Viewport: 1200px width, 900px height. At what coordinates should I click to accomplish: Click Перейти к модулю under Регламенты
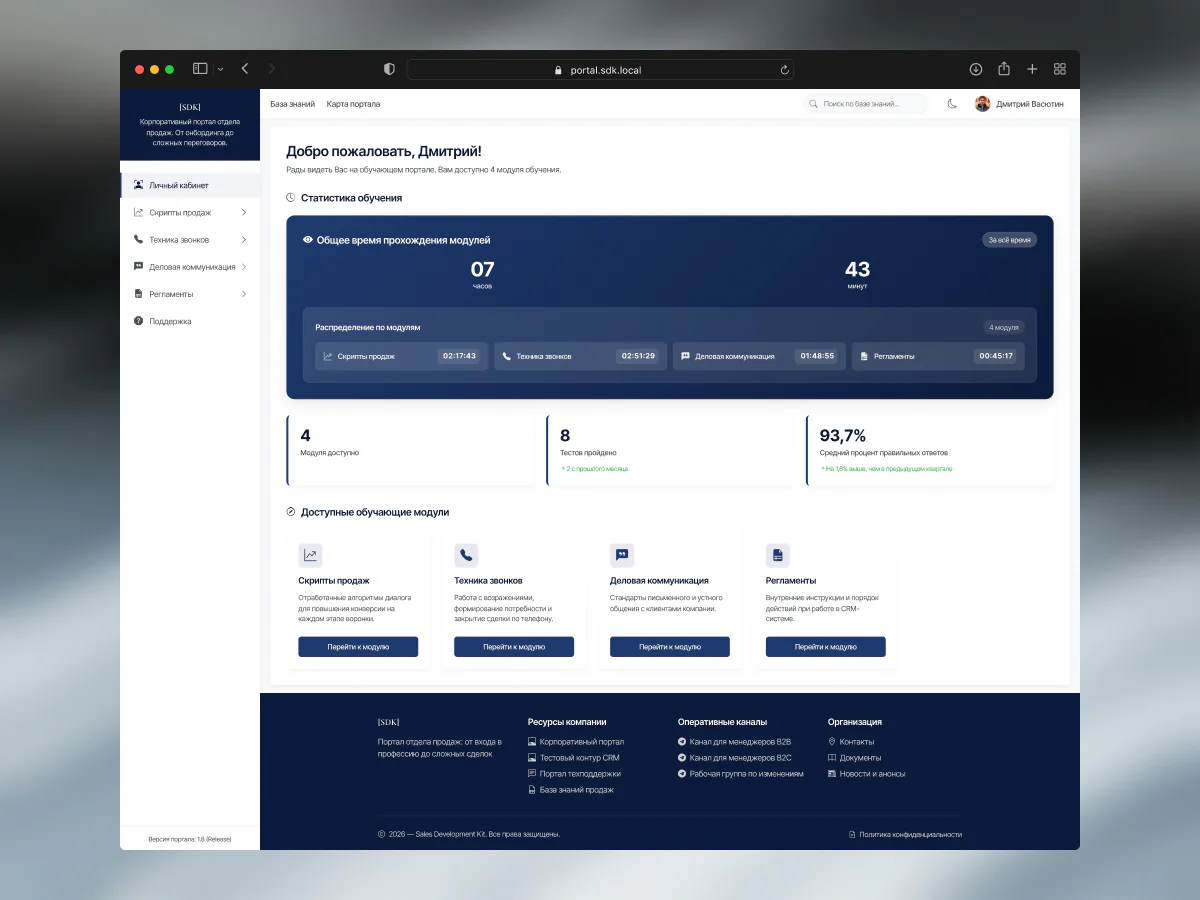pos(826,647)
